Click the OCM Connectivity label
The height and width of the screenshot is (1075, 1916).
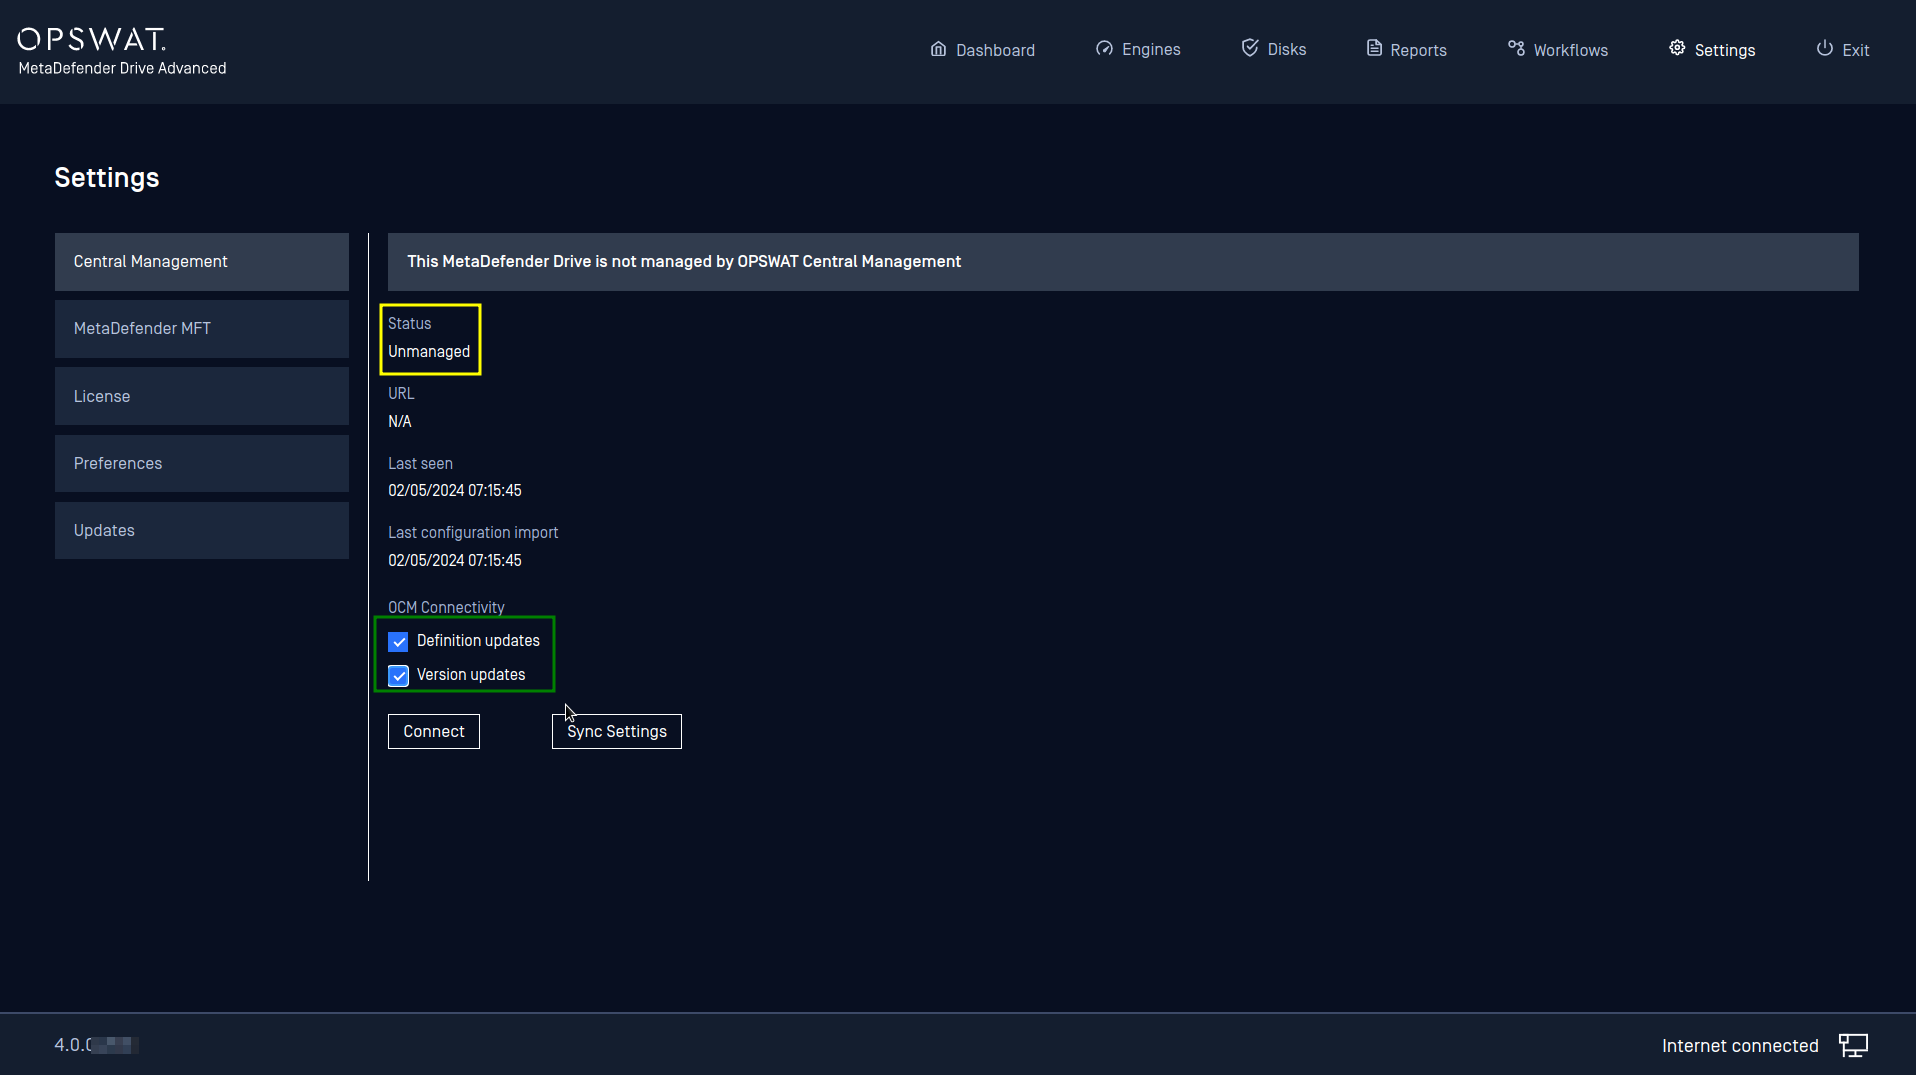pos(446,607)
